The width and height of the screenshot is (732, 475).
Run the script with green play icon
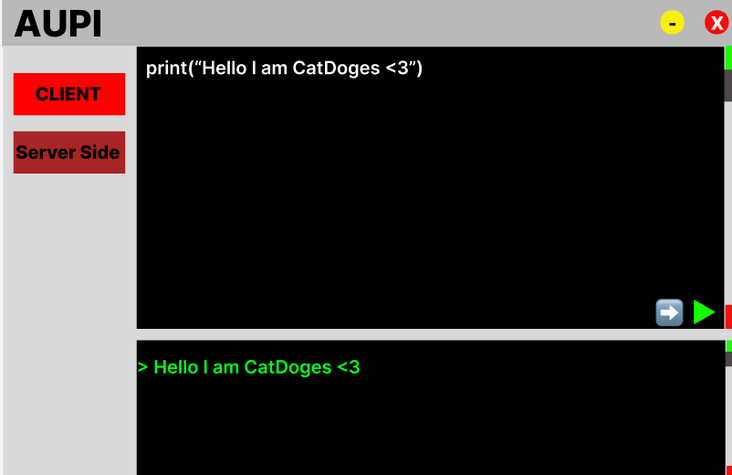pyautogui.click(x=704, y=312)
